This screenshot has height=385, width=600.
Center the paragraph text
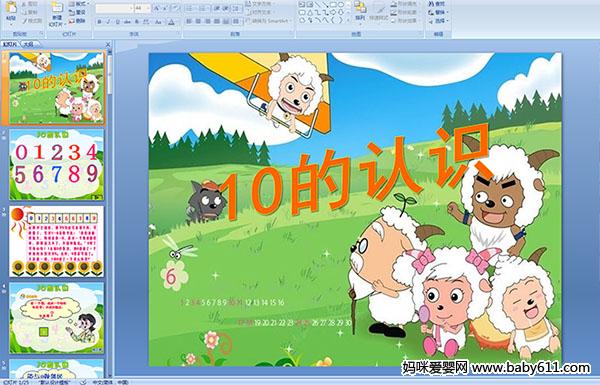198,21
